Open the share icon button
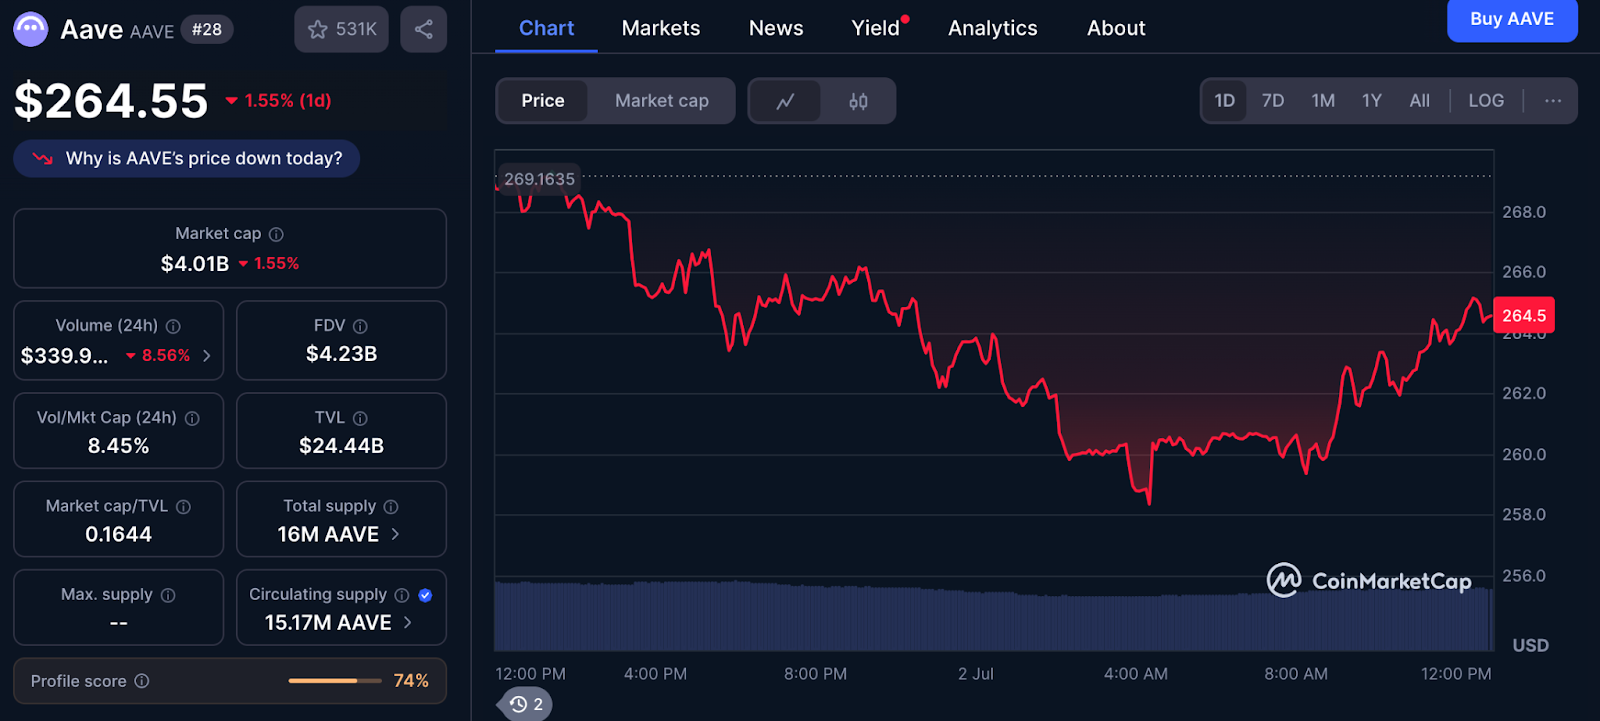1600x721 pixels. (x=424, y=29)
